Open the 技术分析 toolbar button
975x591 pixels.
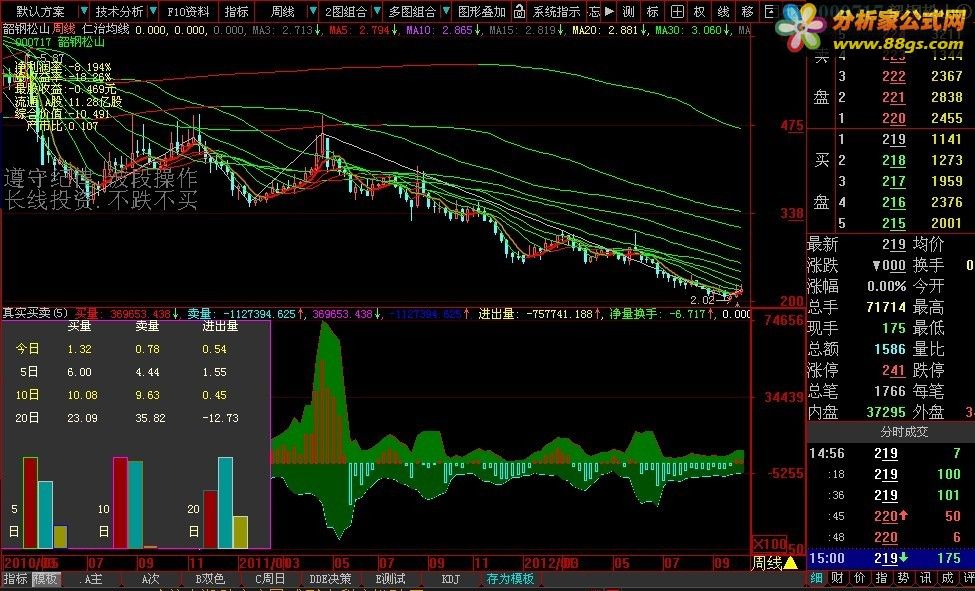119,11
